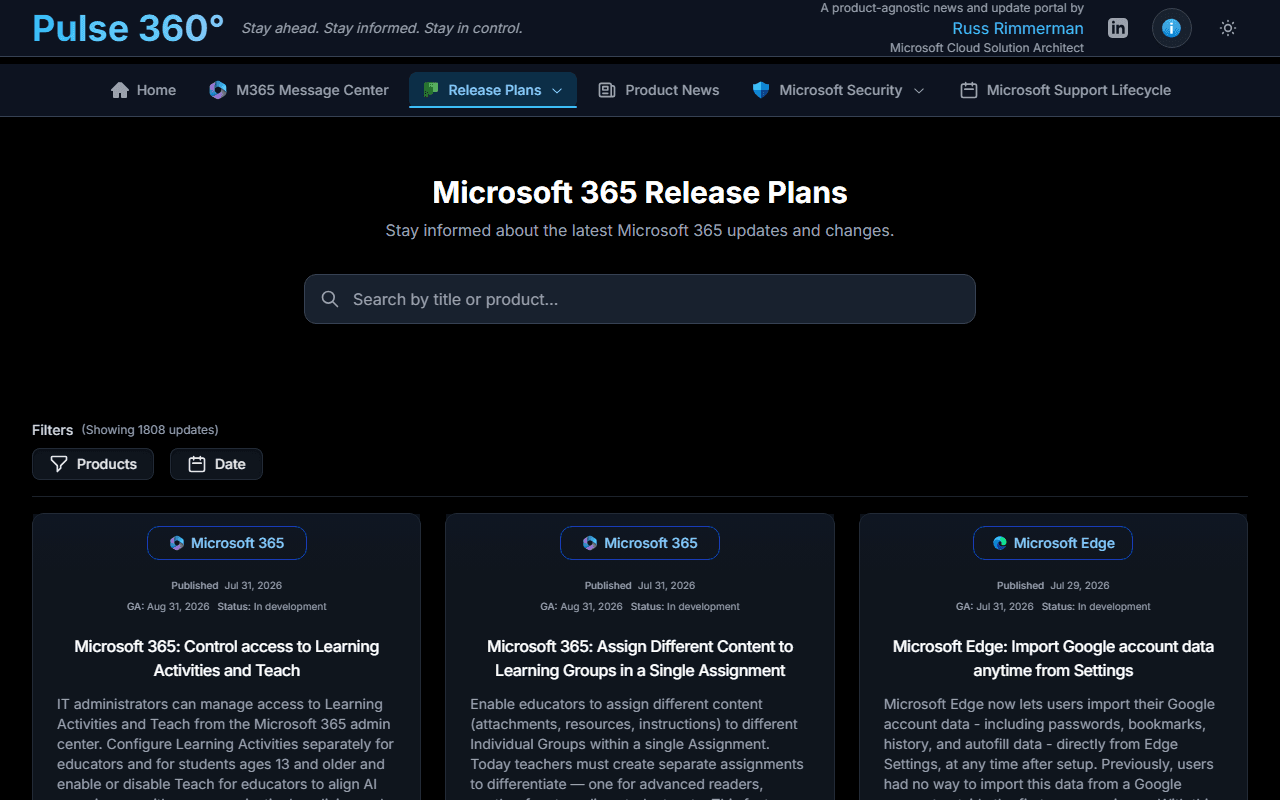
Task: Click the info circle icon
Action: (x=1172, y=28)
